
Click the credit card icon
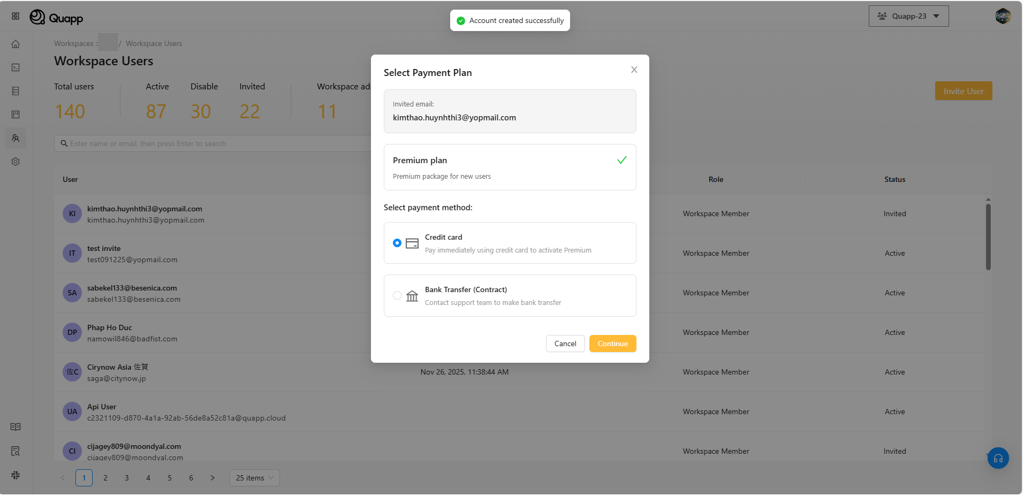click(412, 243)
